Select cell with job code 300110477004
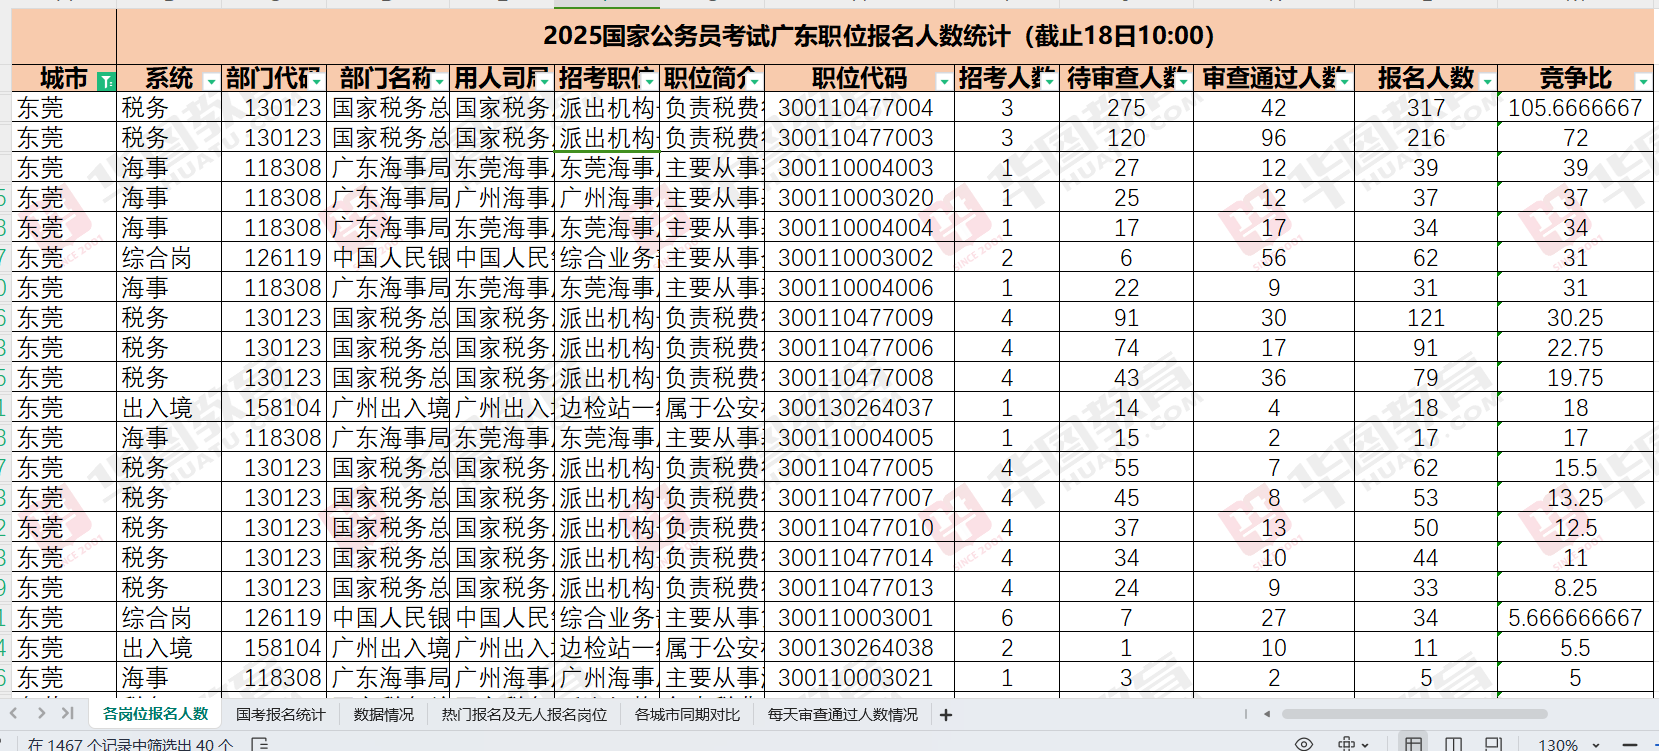The image size is (1659, 751). 859,108
